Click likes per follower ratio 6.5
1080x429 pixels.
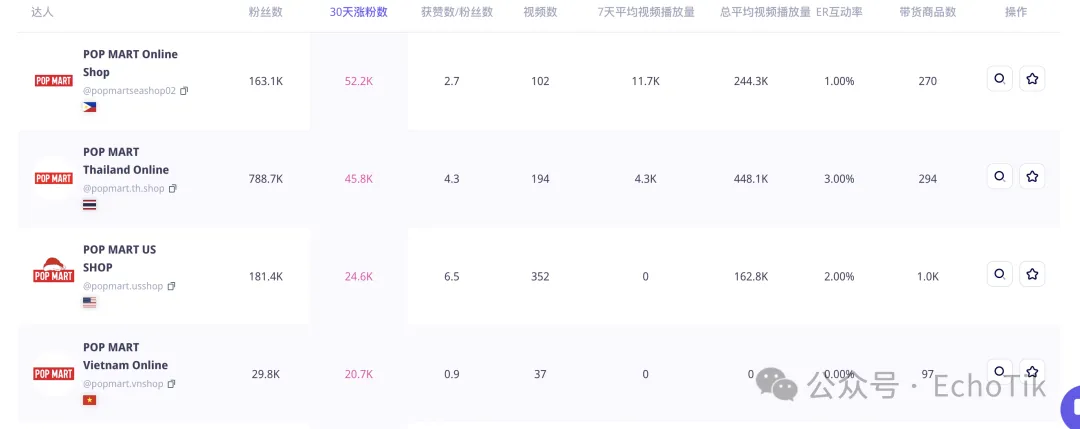coord(452,277)
